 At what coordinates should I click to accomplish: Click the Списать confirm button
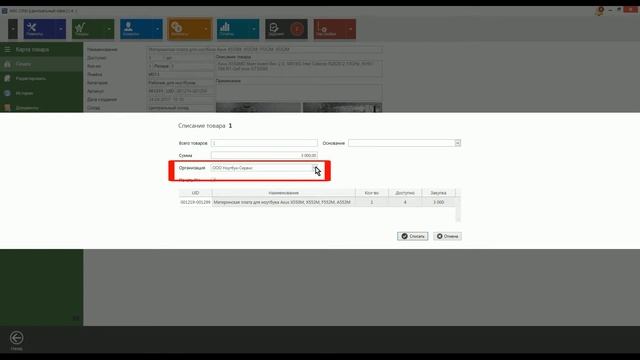pyautogui.click(x=413, y=236)
